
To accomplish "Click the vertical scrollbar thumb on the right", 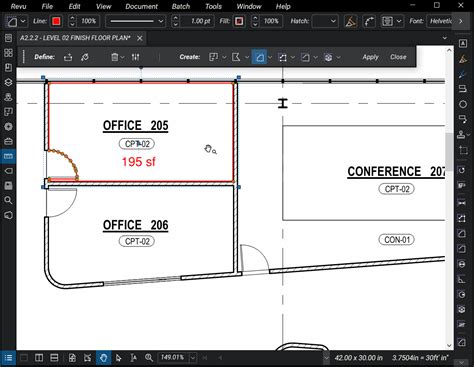I will pyautogui.click(x=449, y=152).
